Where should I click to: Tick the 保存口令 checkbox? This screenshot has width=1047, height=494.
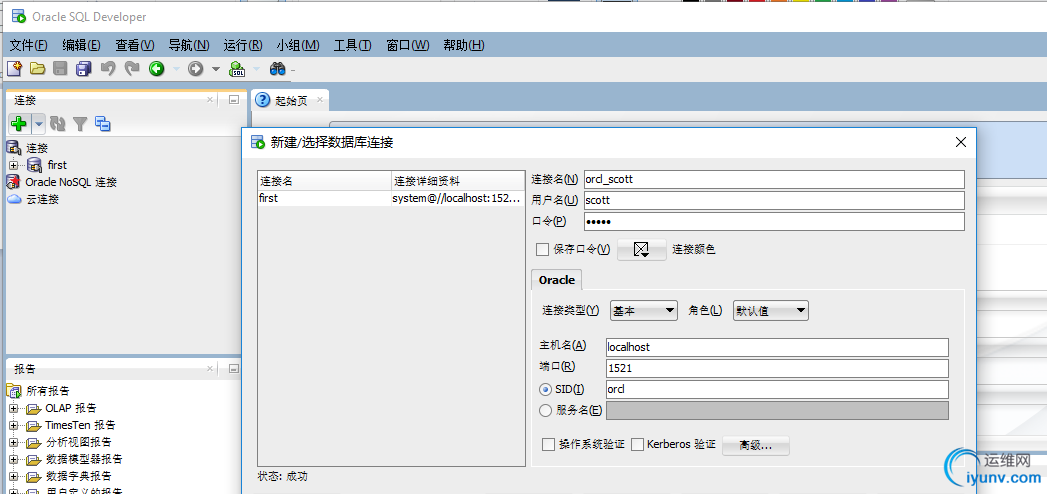[x=542, y=249]
